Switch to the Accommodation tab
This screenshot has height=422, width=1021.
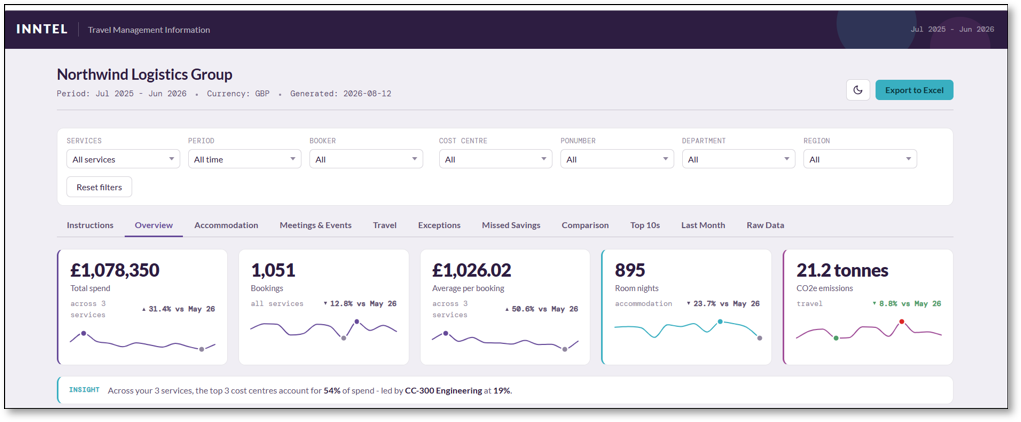[226, 225]
